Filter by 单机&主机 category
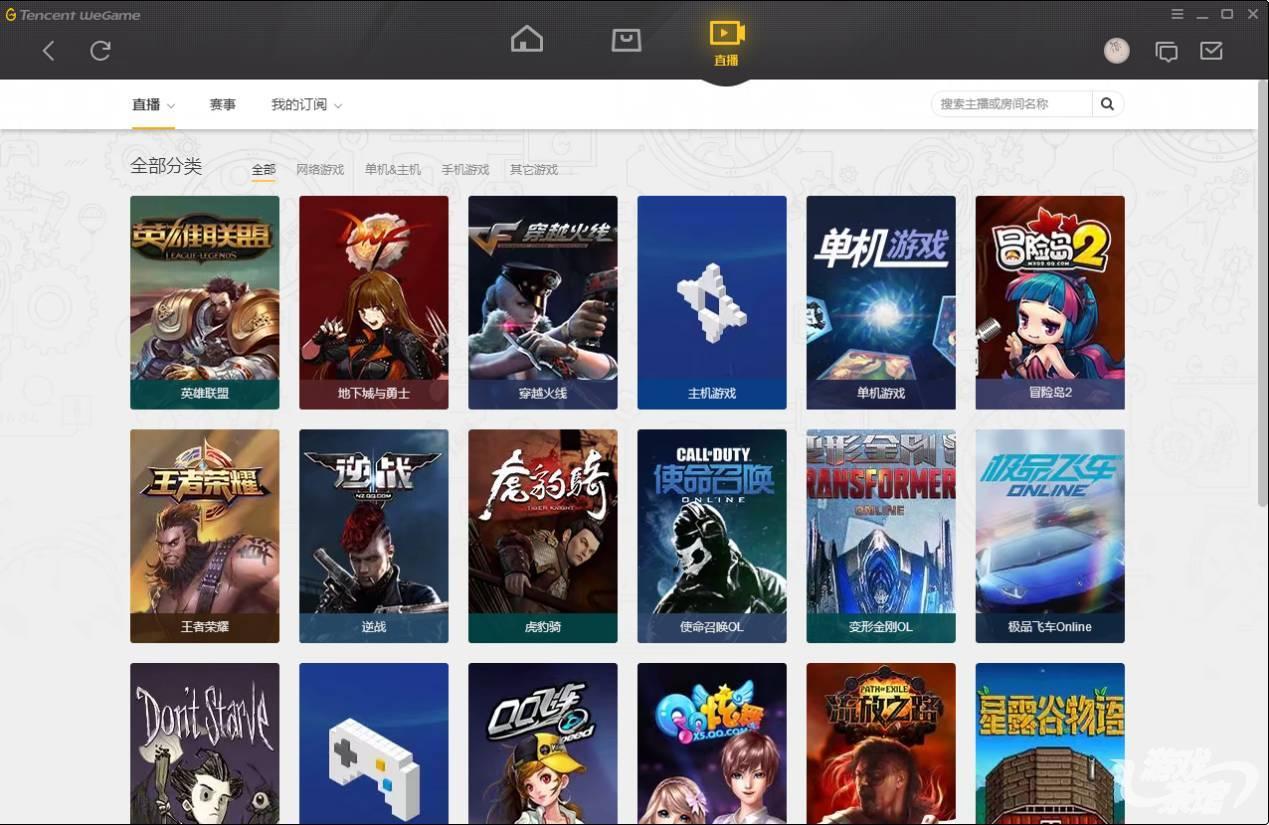1269x825 pixels. point(393,170)
